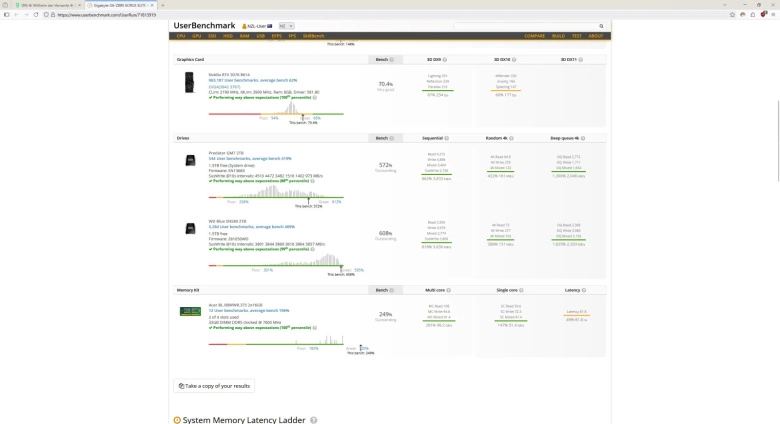Click help icon beside Graphics Card Bench header
The image size is (780, 424).
[391, 60]
